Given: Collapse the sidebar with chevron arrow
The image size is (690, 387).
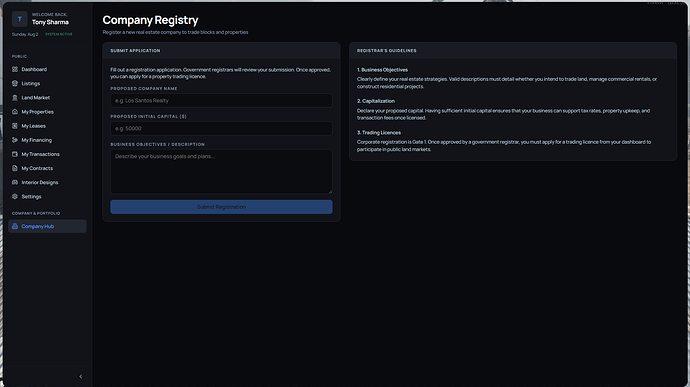Looking at the screenshot, I should tap(81, 376).
